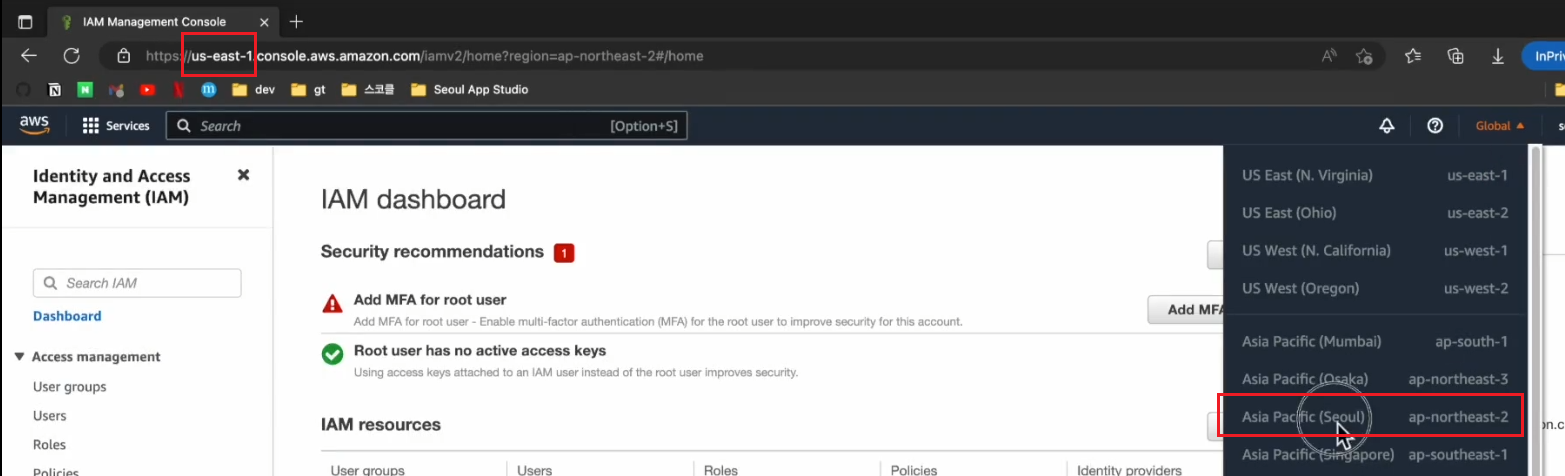The image size is (1565, 476).
Task: Click the 'Identity providers' column header
Action: (1129, 470)
